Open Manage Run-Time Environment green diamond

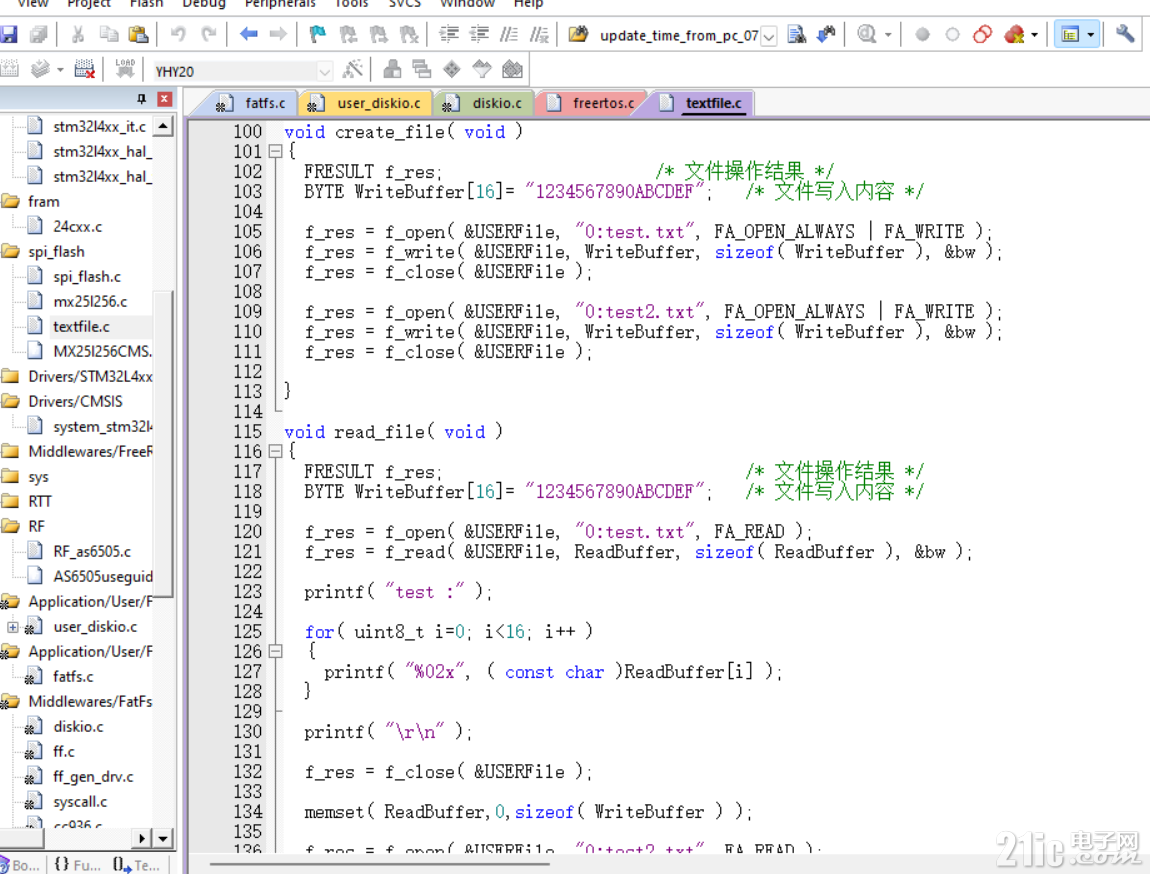coord(452,70)
